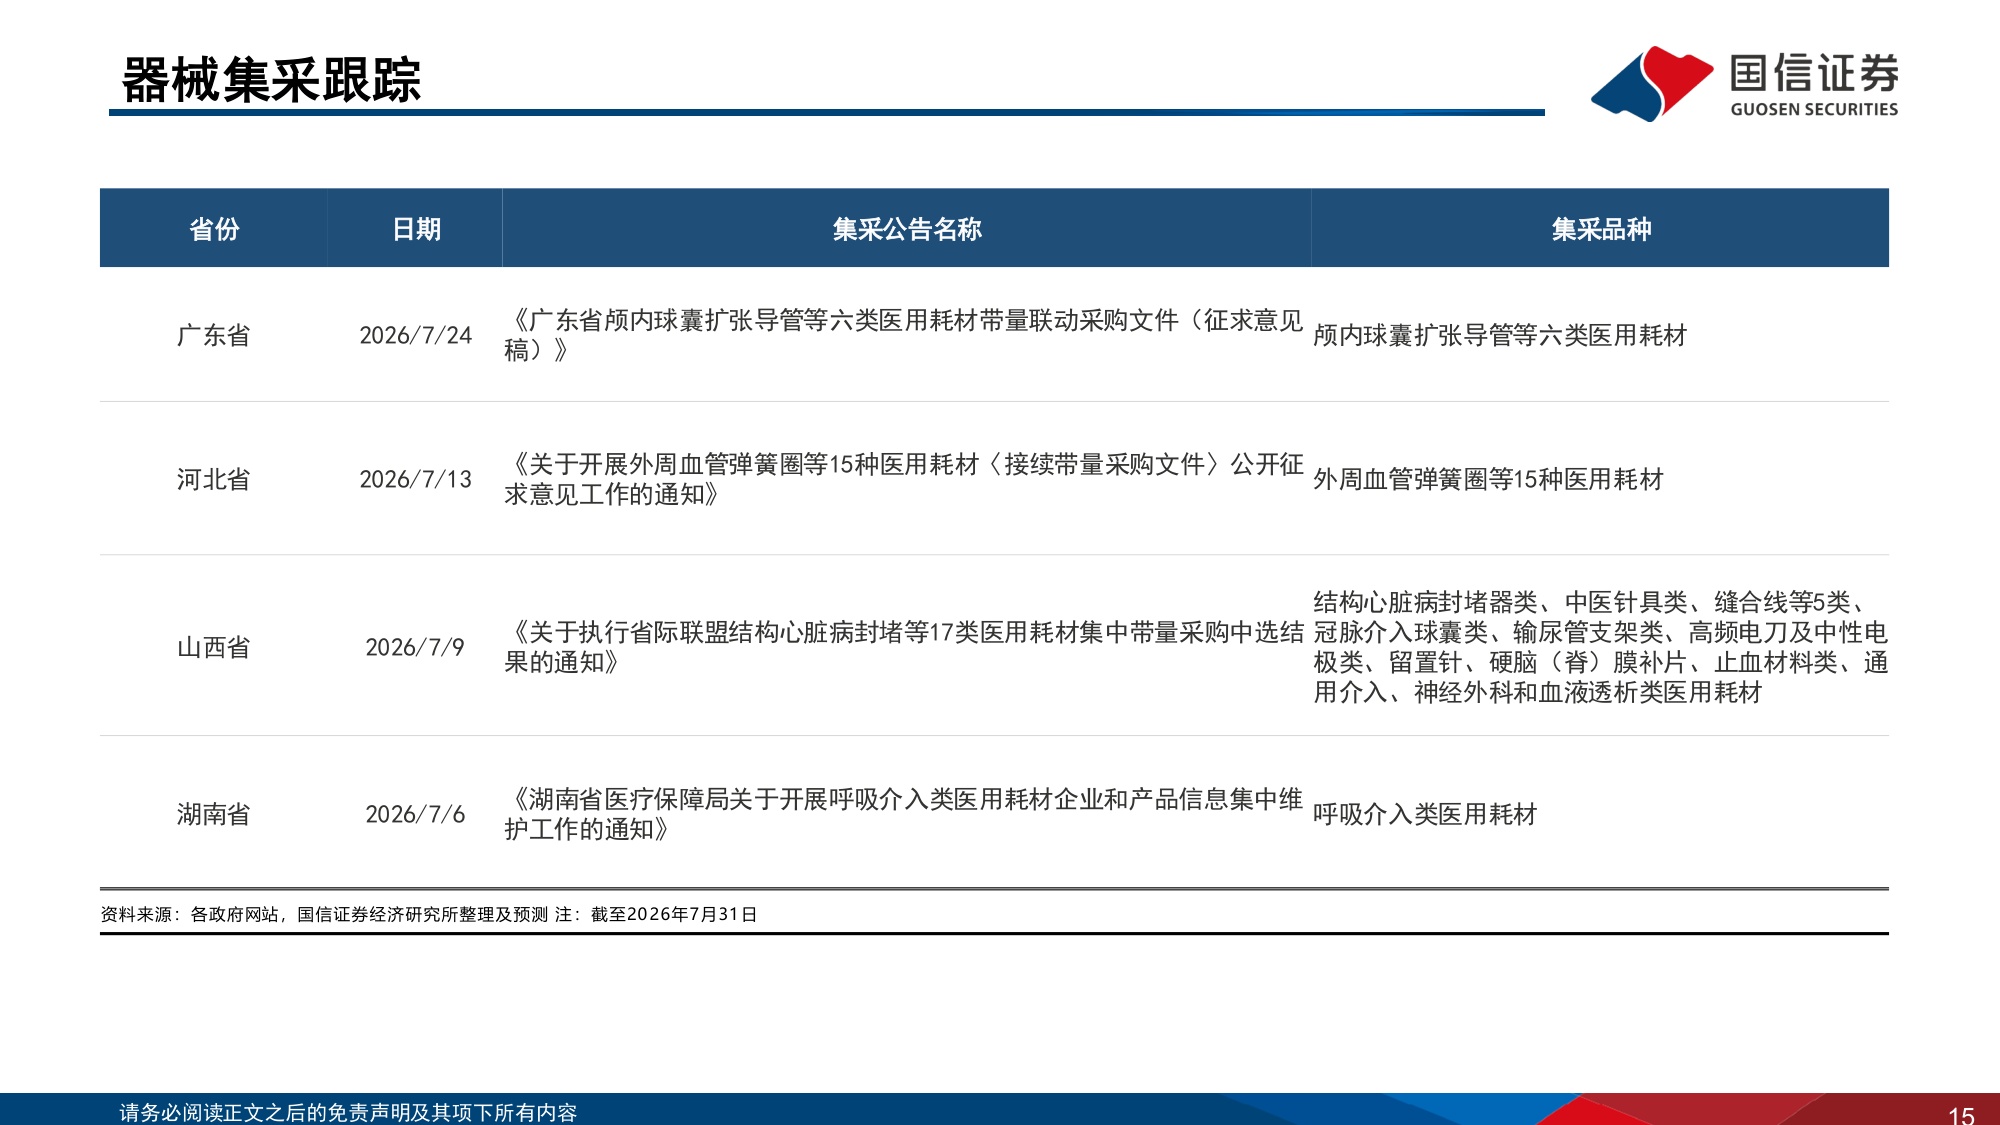The image size is (2000, 1125).
Task: Click the 日期 column header
Action: tap(416, 229)
